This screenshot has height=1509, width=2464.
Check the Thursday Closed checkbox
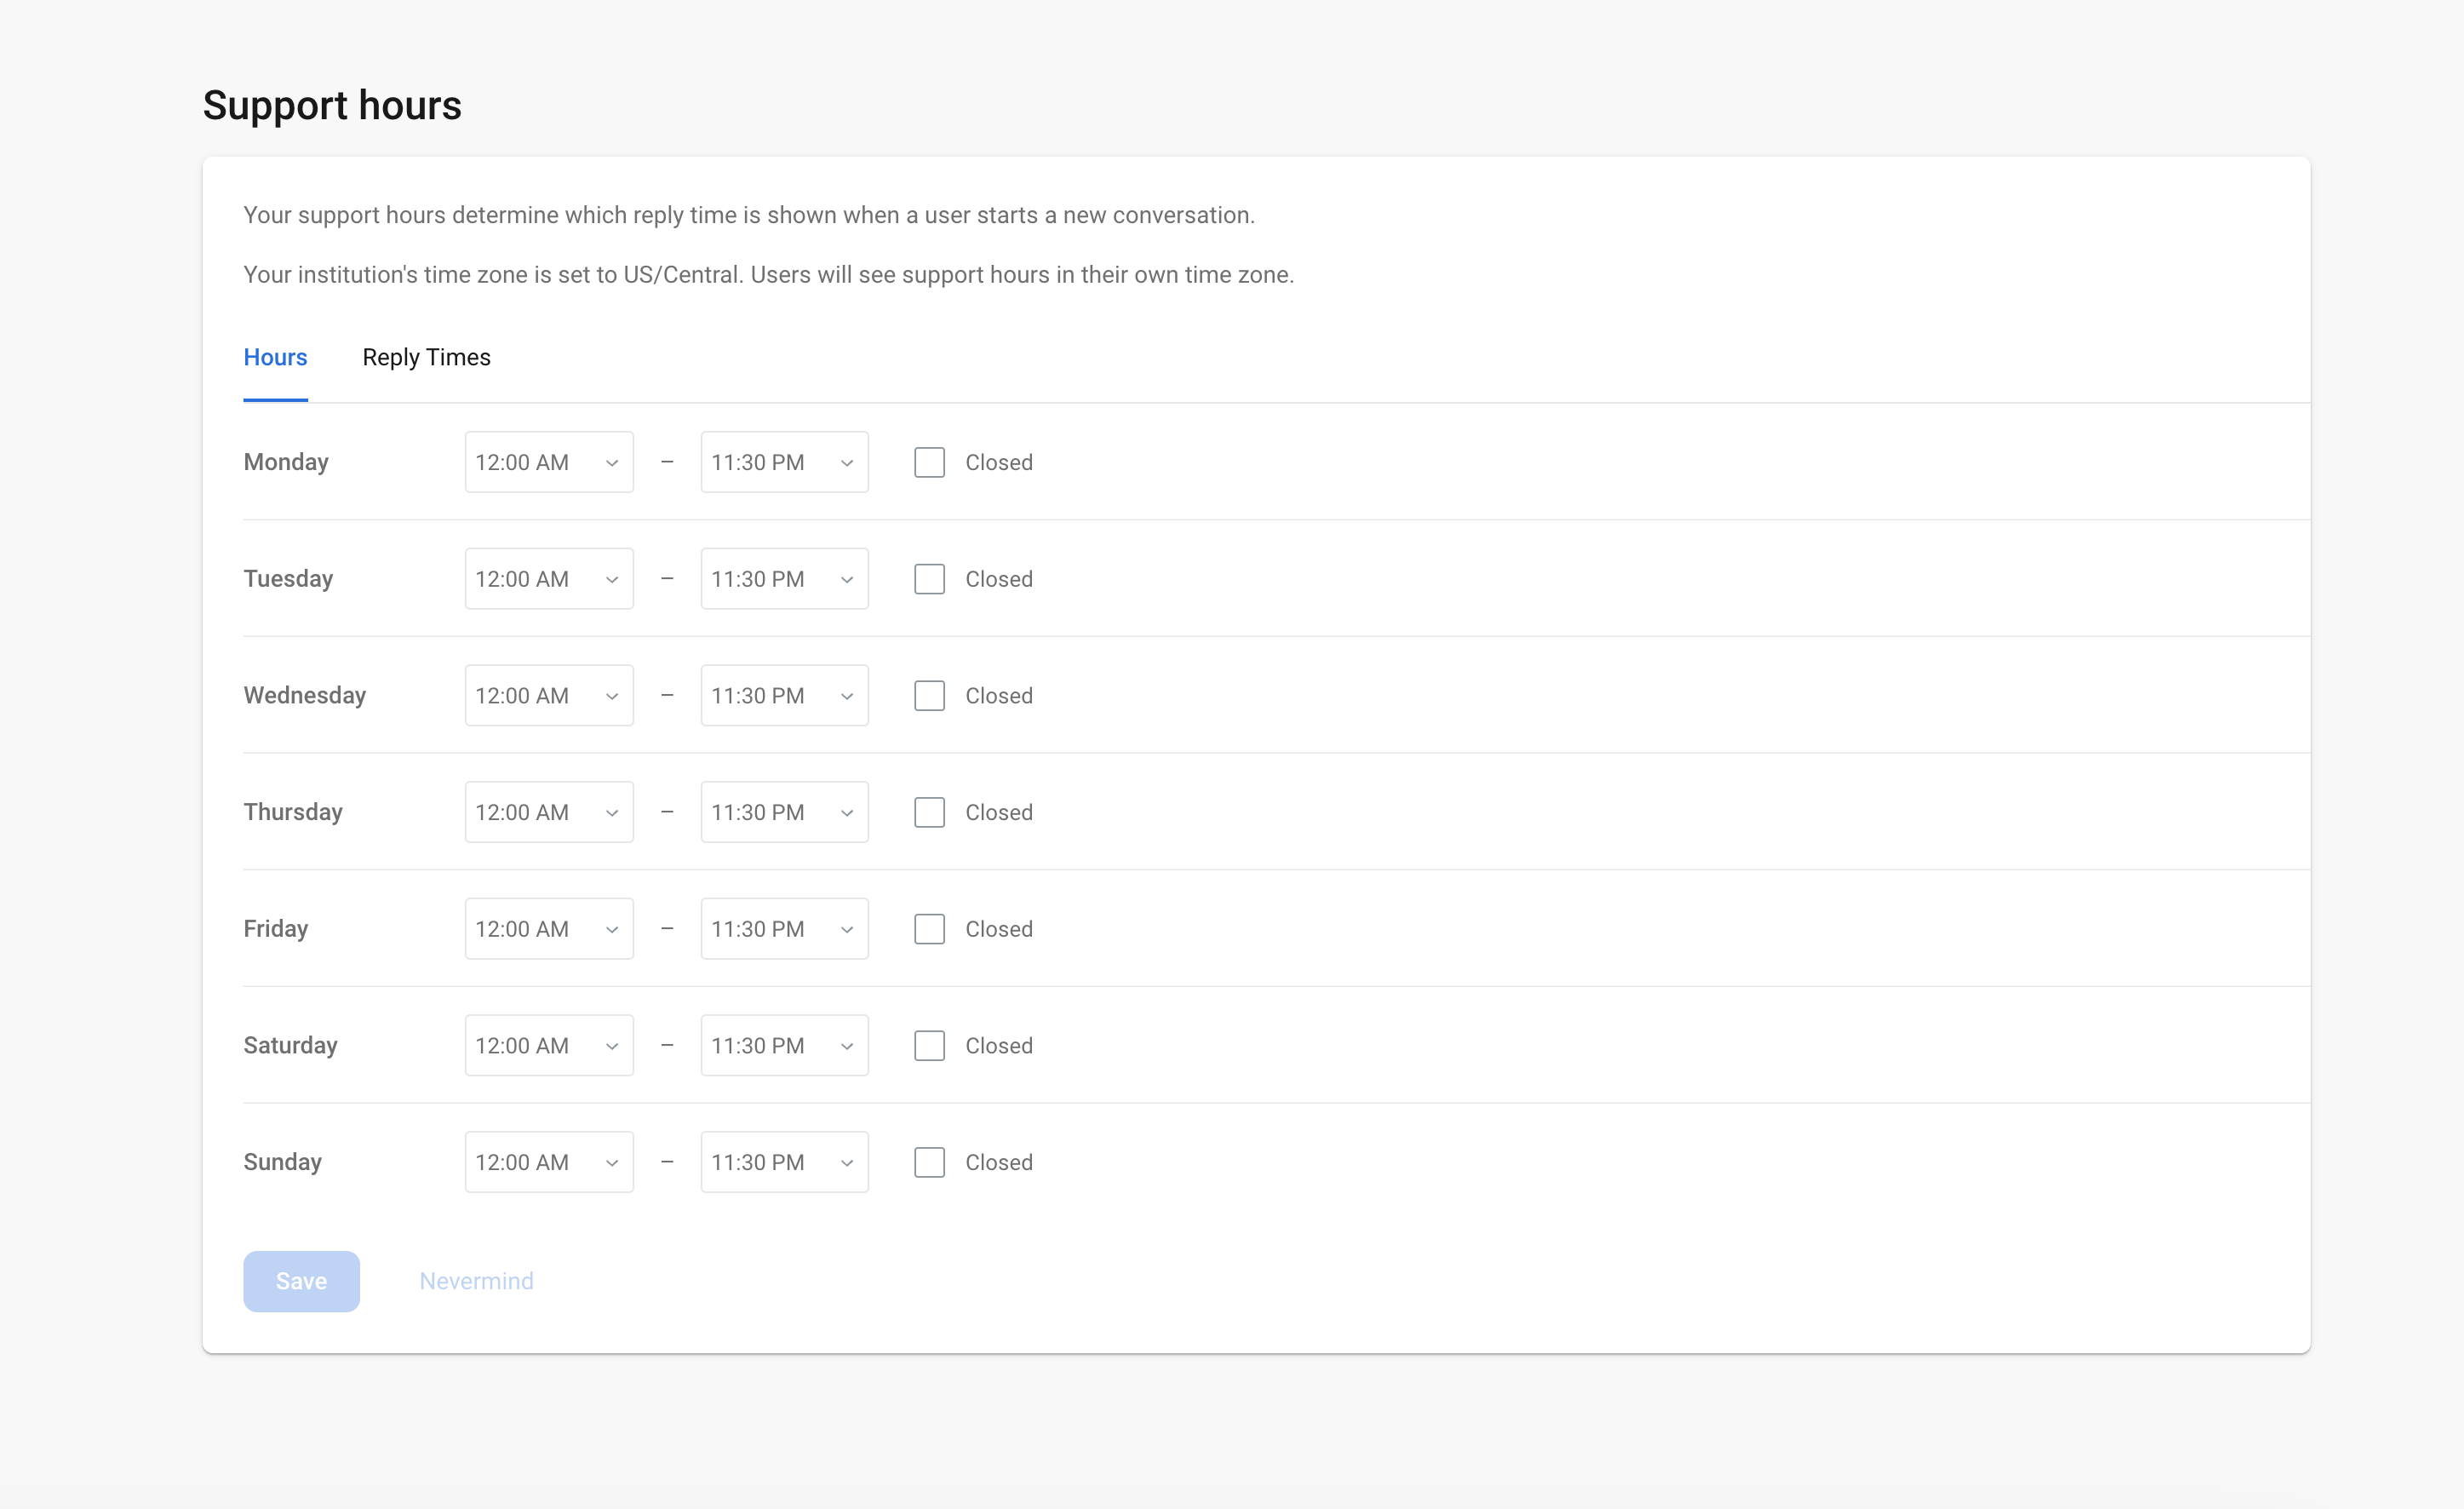929,812
